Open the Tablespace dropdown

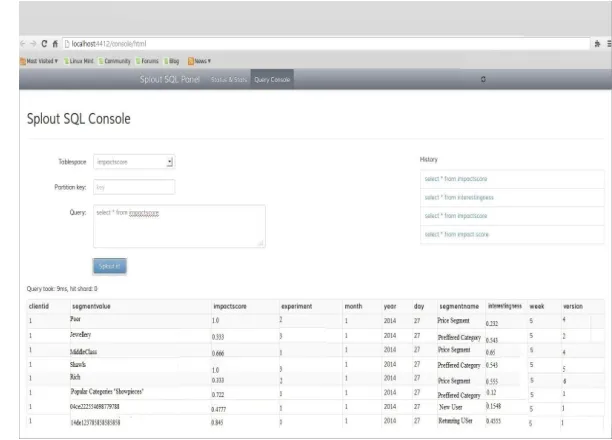pyautogui.click(x=134, y=162)
